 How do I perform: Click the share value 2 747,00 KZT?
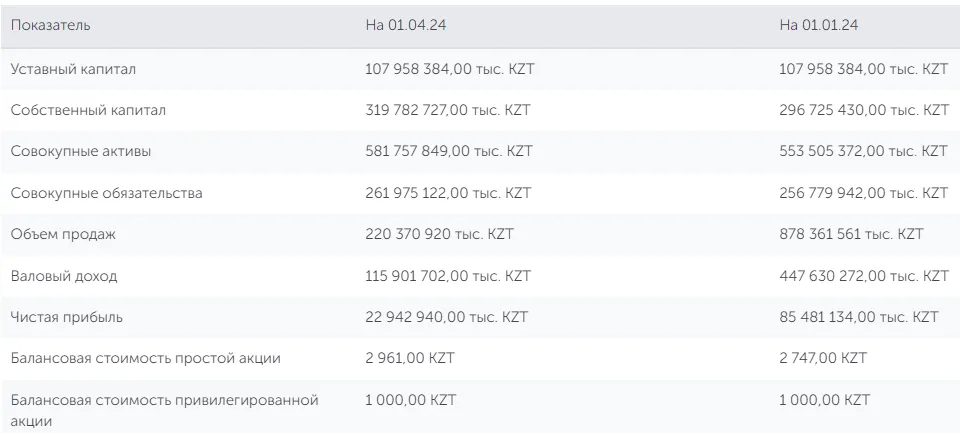824,358
